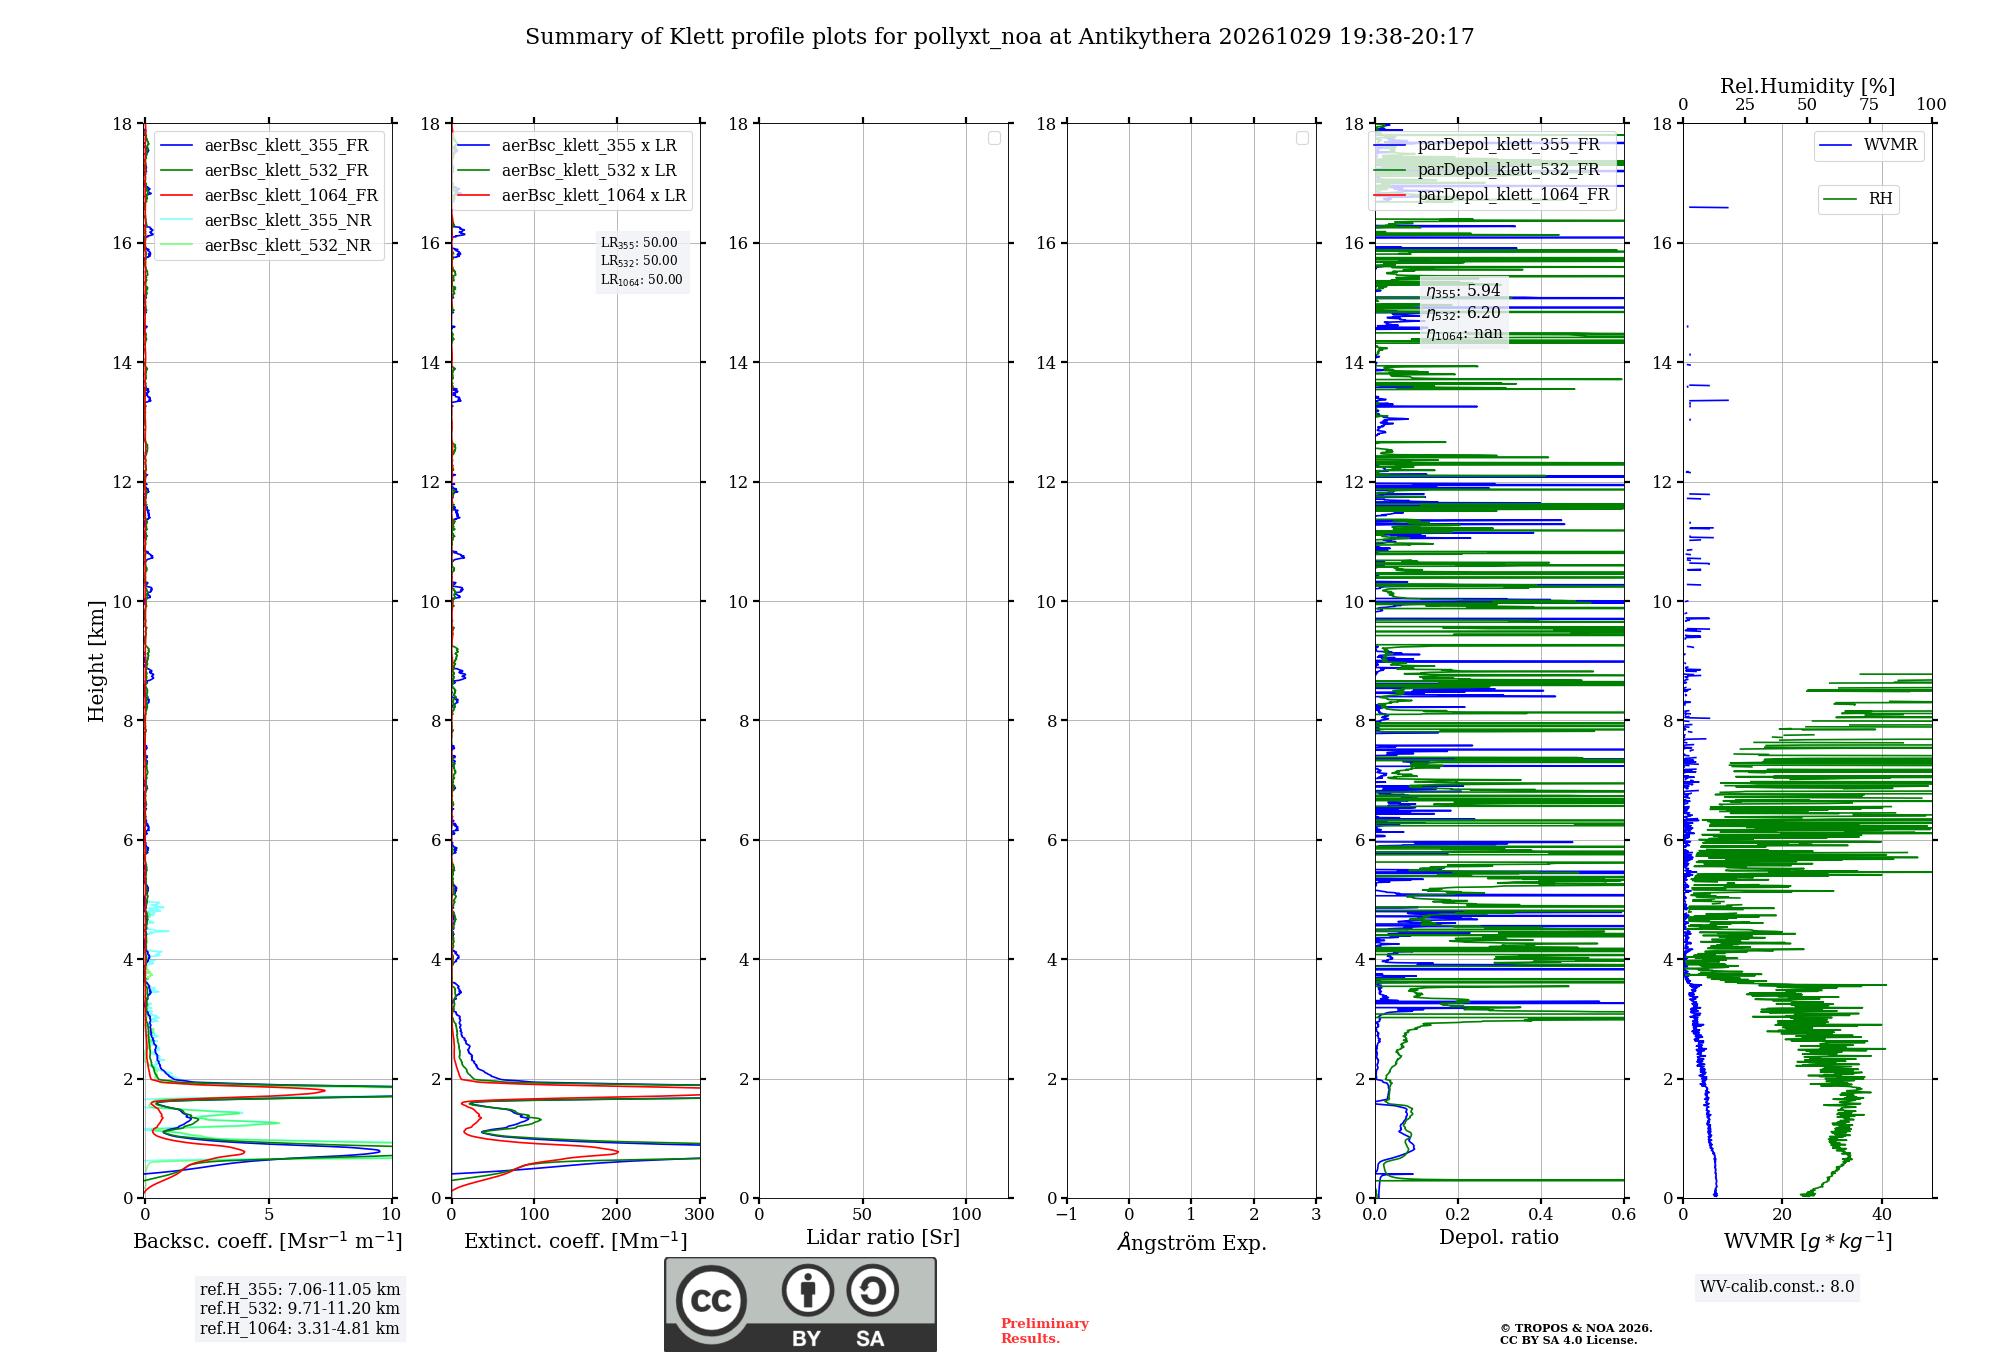Click the 'aerBsc_klett_1064 x LR' legend entry
This screenshot has height=1360, width=2000.
(572, 196)
